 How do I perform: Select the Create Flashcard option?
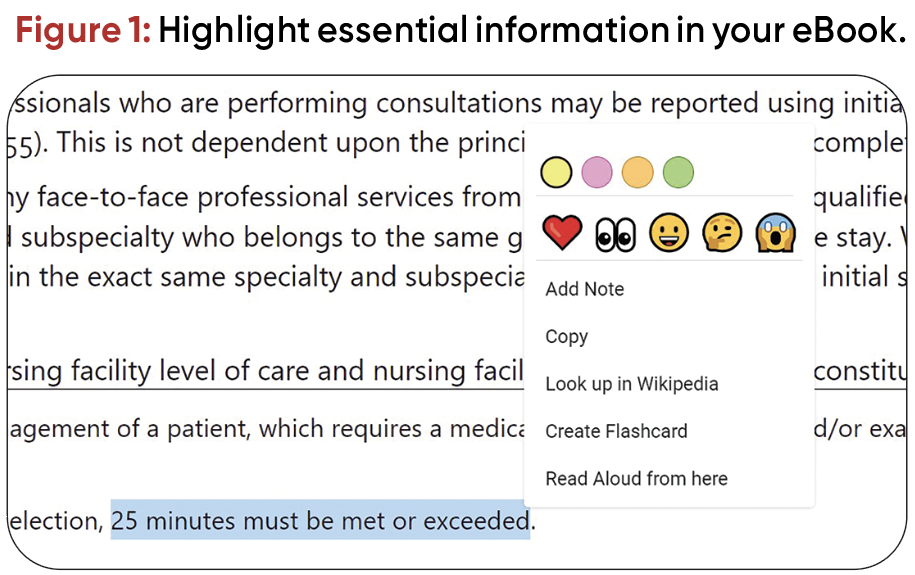click(617, 432)
